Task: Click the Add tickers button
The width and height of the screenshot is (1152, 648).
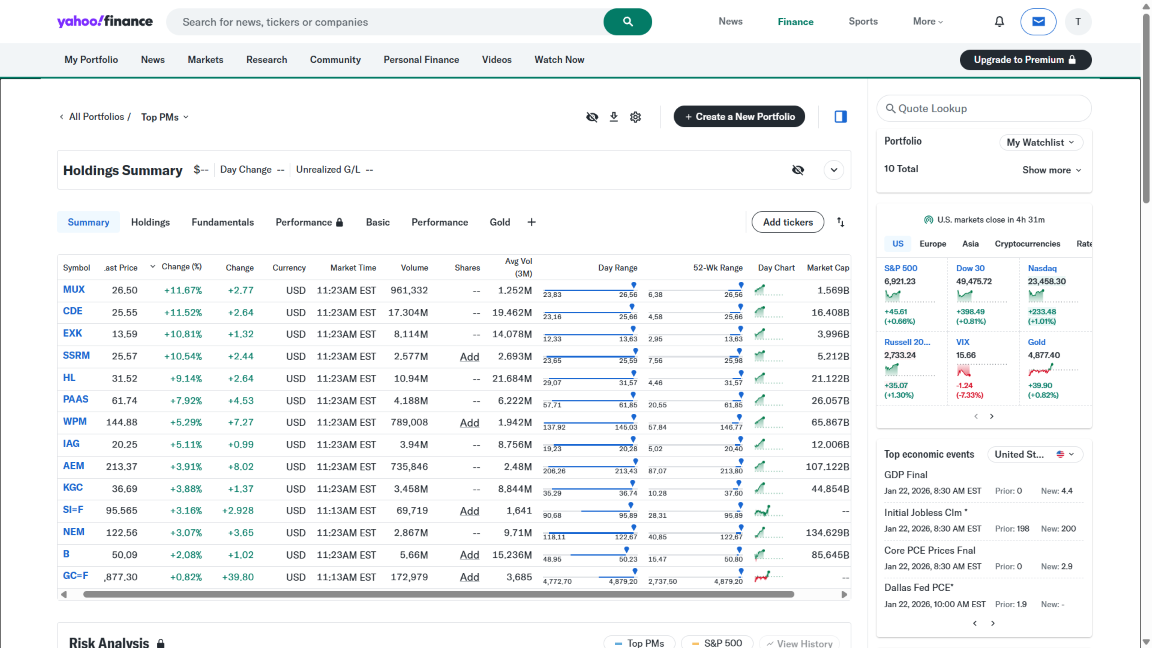Action: [788, 222]
